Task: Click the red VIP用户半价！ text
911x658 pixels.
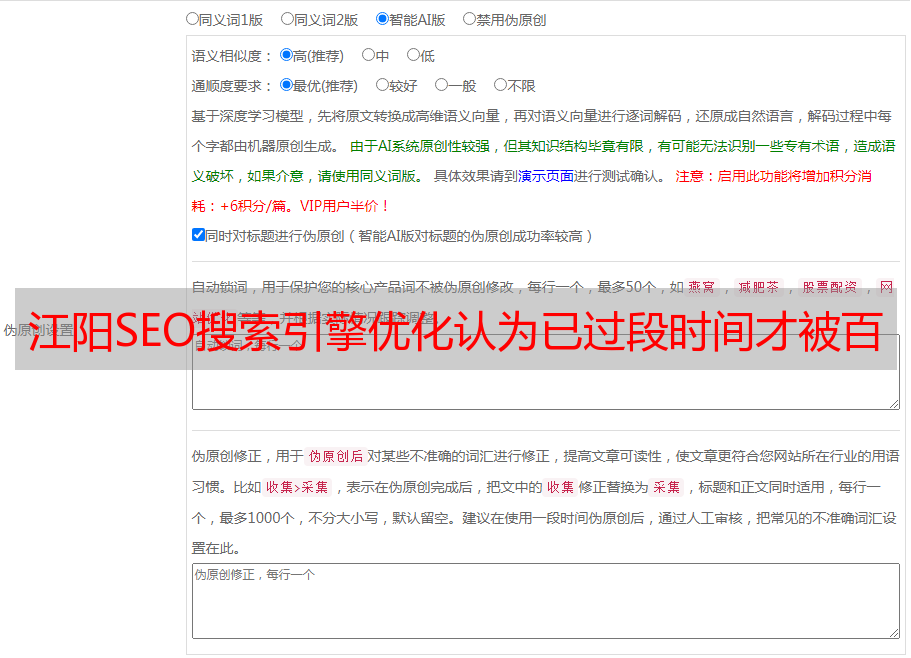Action: click(x=345, y=206)
